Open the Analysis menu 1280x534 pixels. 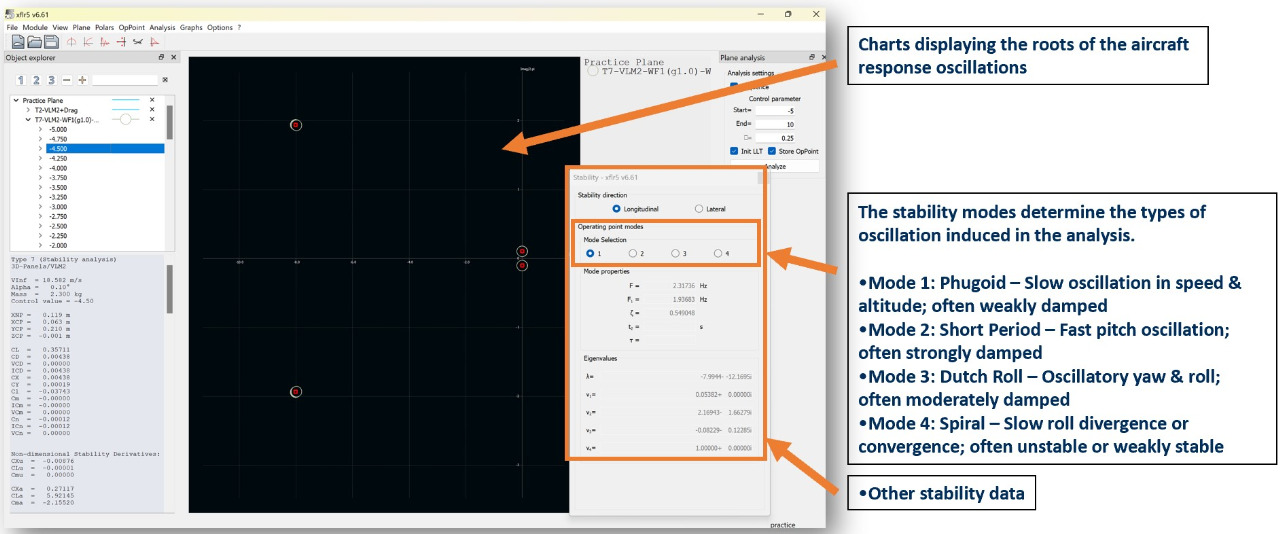(x=162, y=27)
